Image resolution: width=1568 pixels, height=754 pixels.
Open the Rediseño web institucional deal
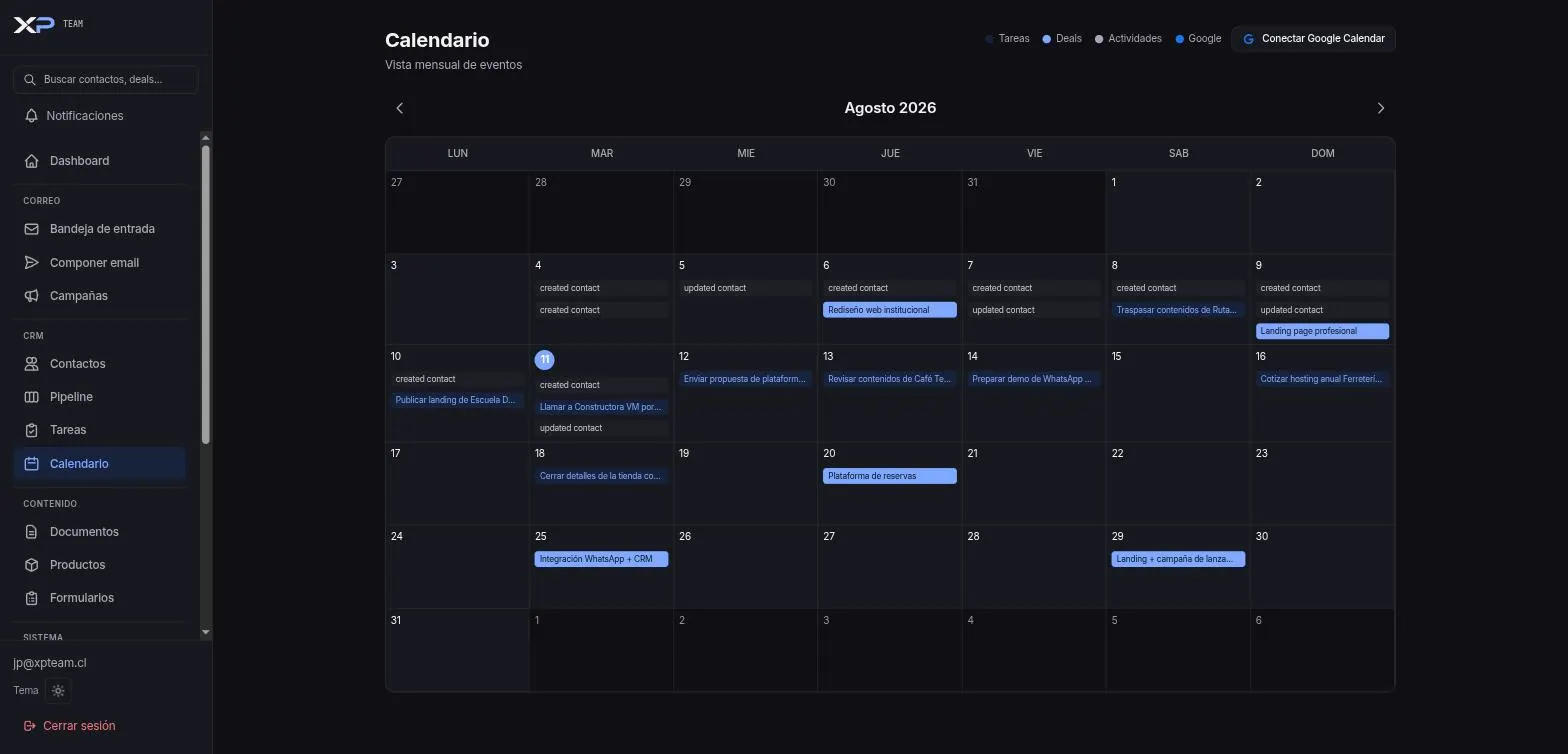tap(890, 310)
